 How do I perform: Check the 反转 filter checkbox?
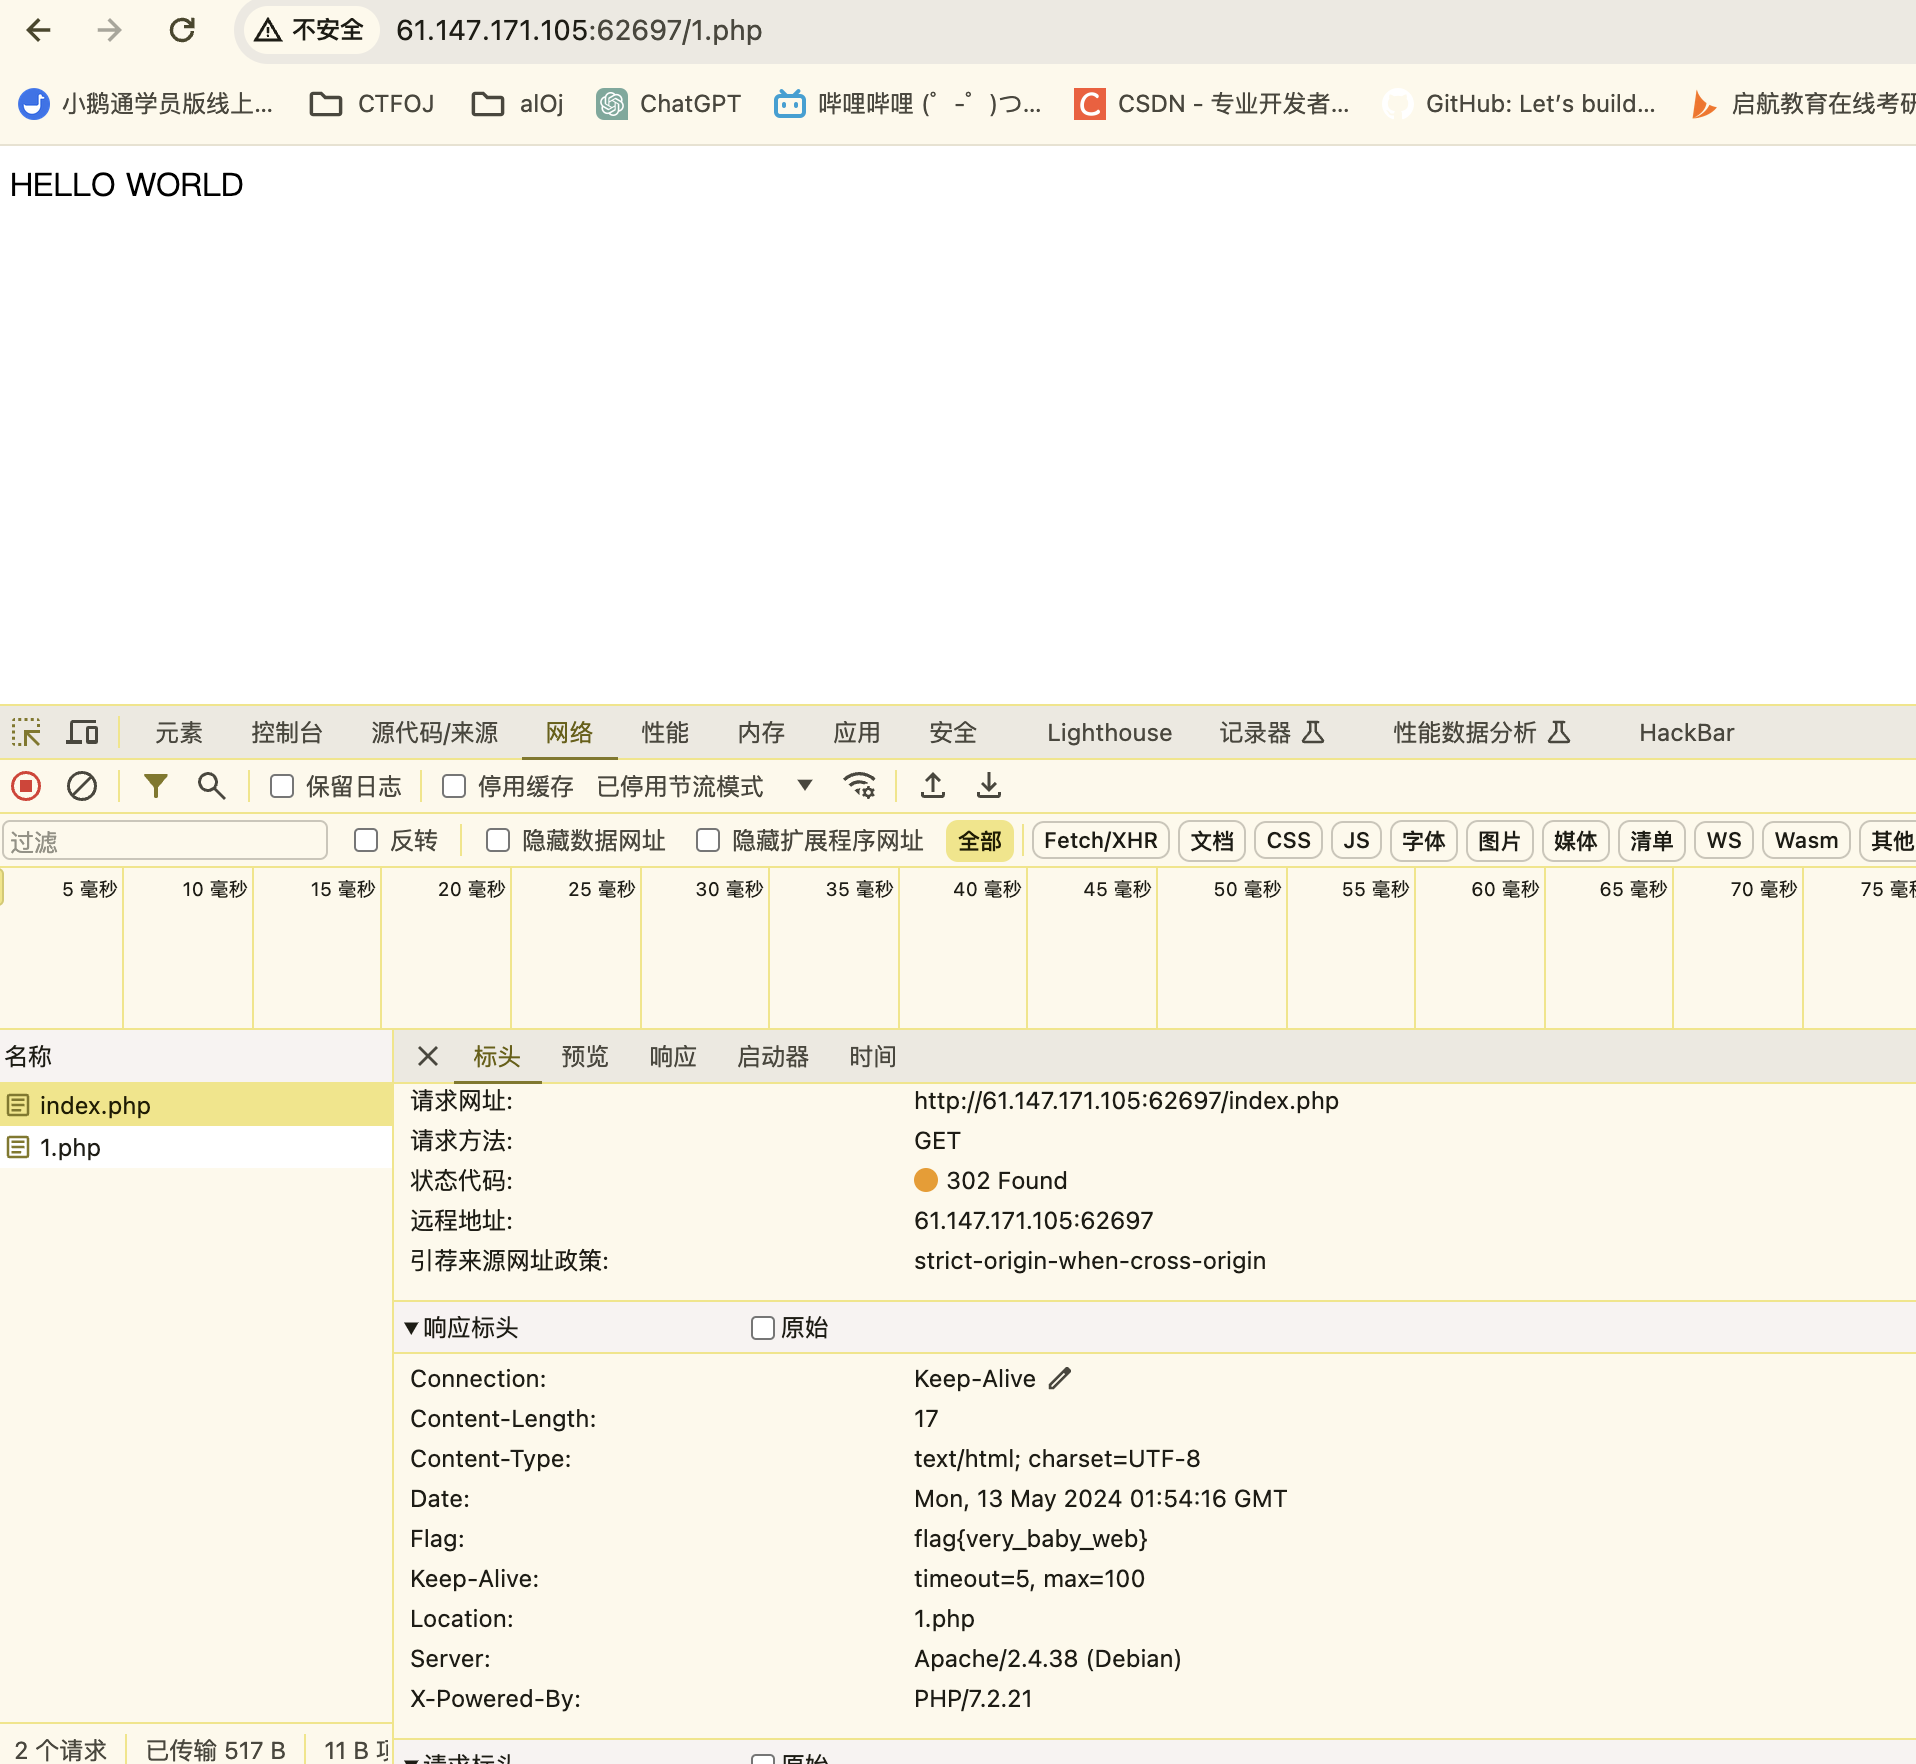366,840
